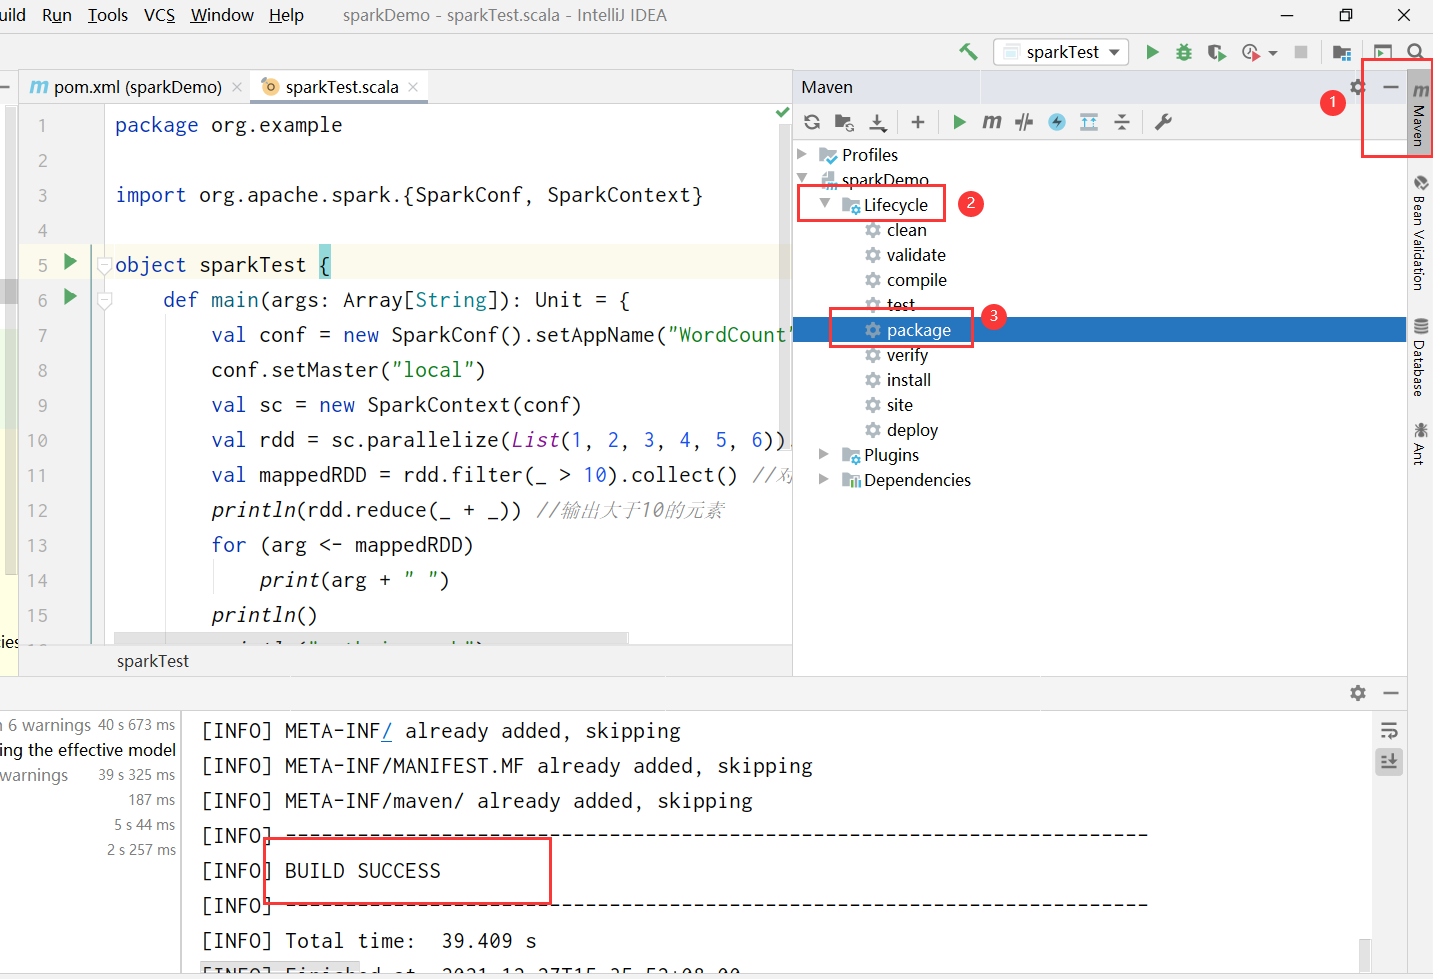Expand the Profiles node
The image size is (1433, 979).
(802, 154)
